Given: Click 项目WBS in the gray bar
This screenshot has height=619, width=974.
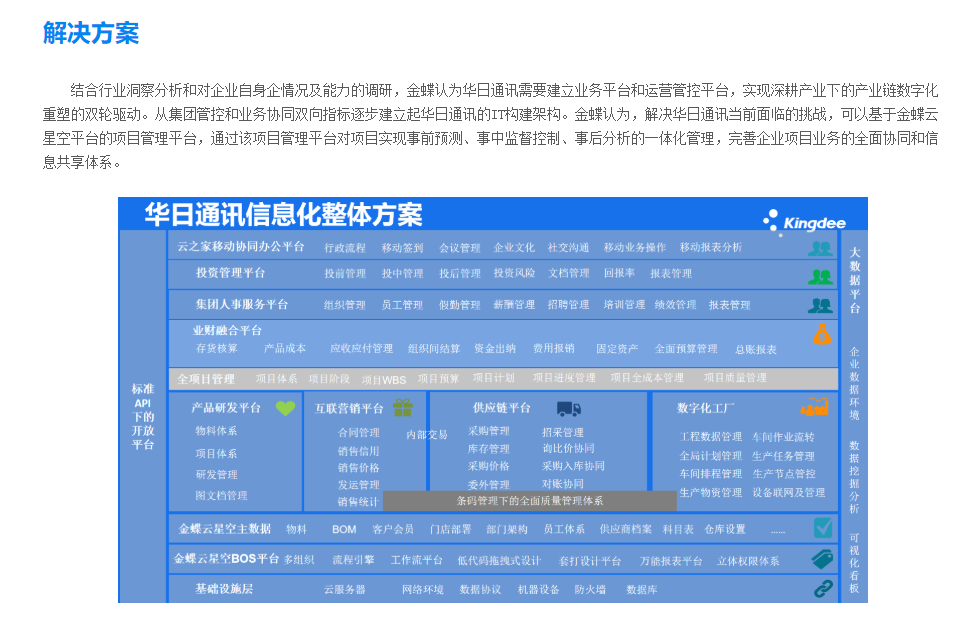Looking at the screenshot, I should tap(384, 379).
